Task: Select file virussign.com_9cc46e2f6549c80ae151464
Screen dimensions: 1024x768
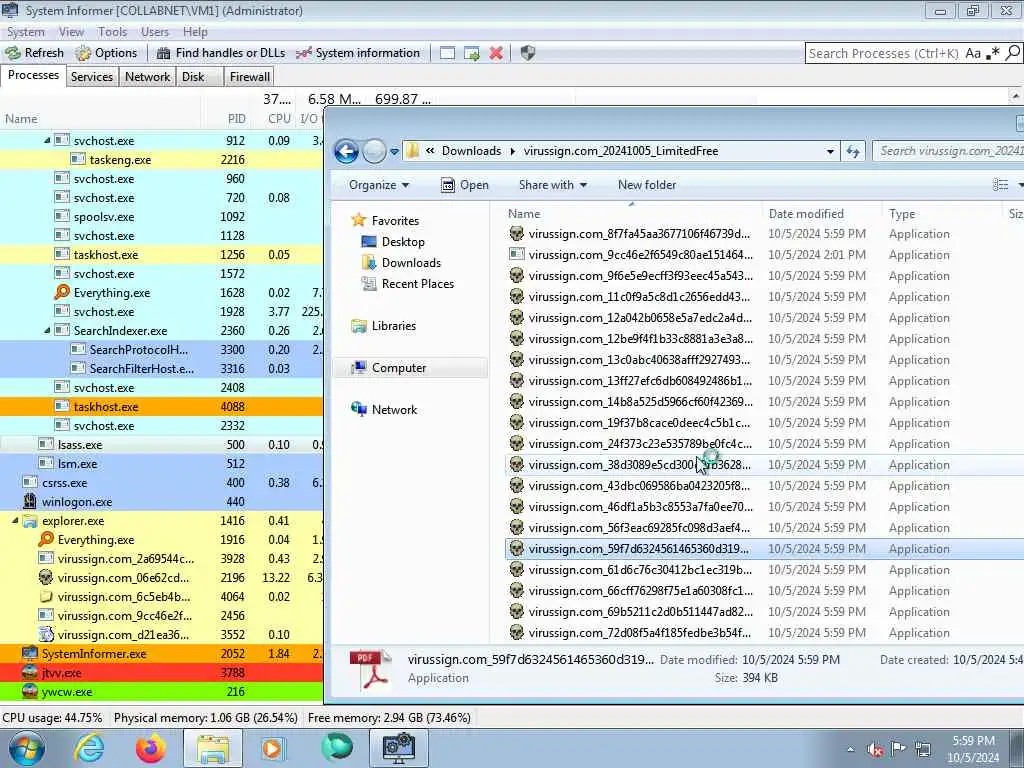Action: tap(765, 255)
